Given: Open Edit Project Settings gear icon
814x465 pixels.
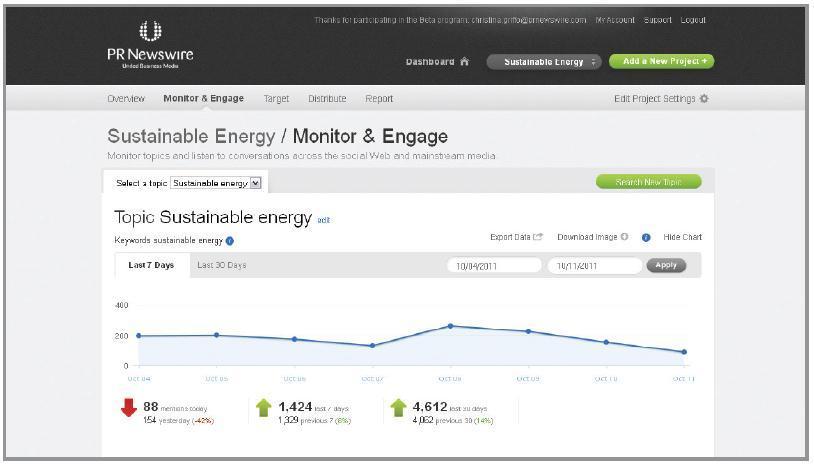Looking at the screenshot, I should click(x=704, y=99).
